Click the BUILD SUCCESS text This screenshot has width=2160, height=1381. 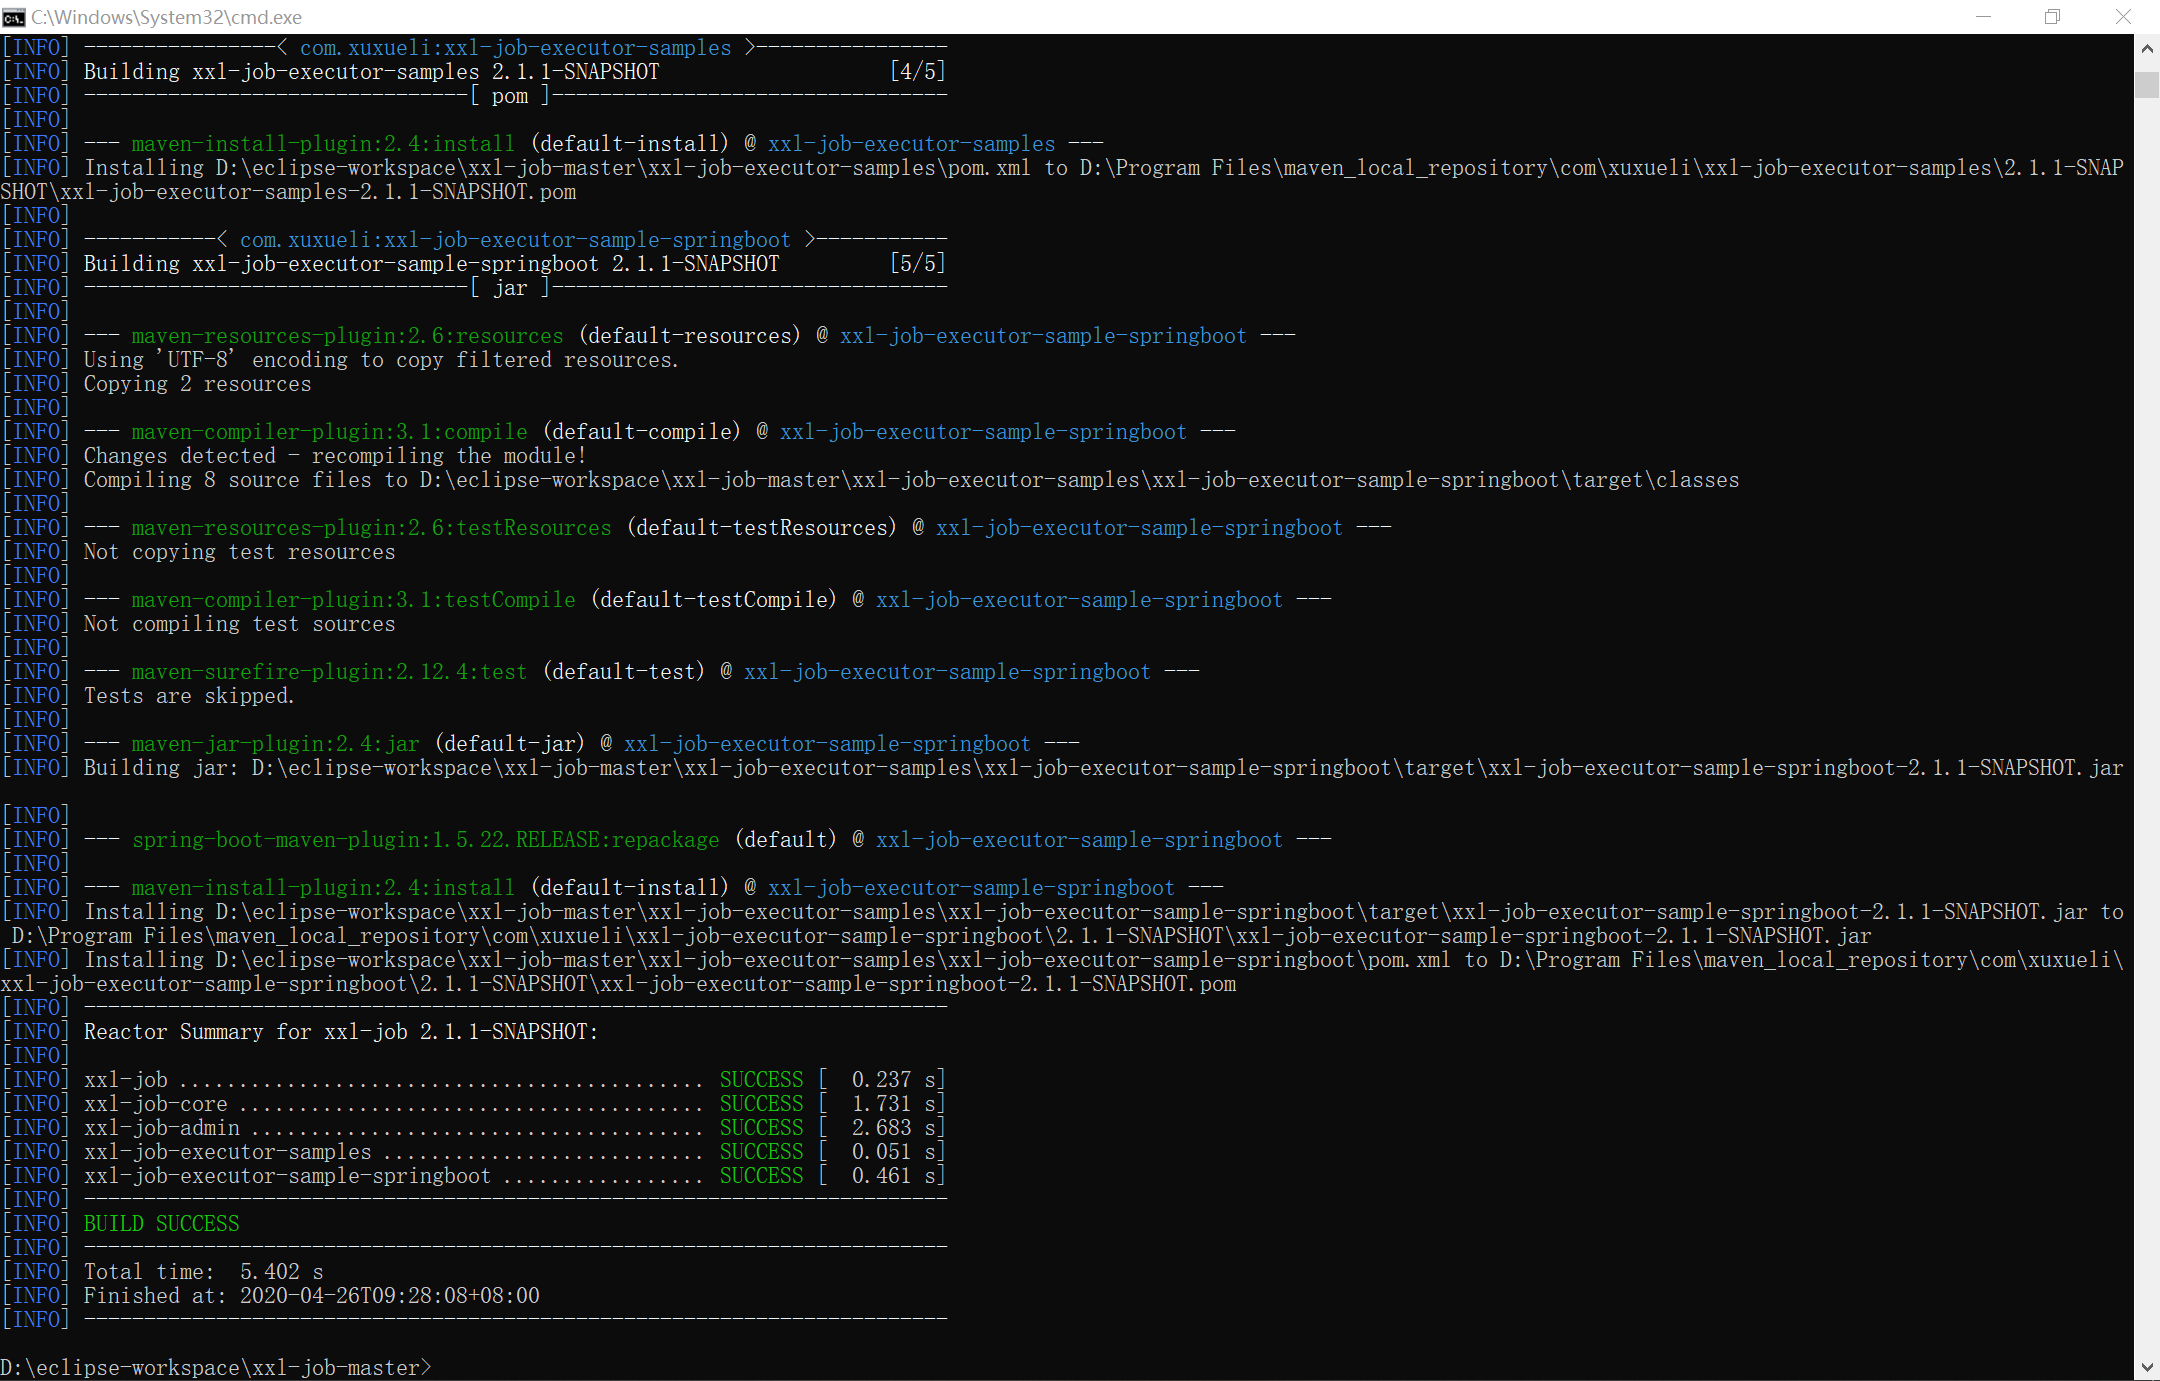click(161, 1224)
